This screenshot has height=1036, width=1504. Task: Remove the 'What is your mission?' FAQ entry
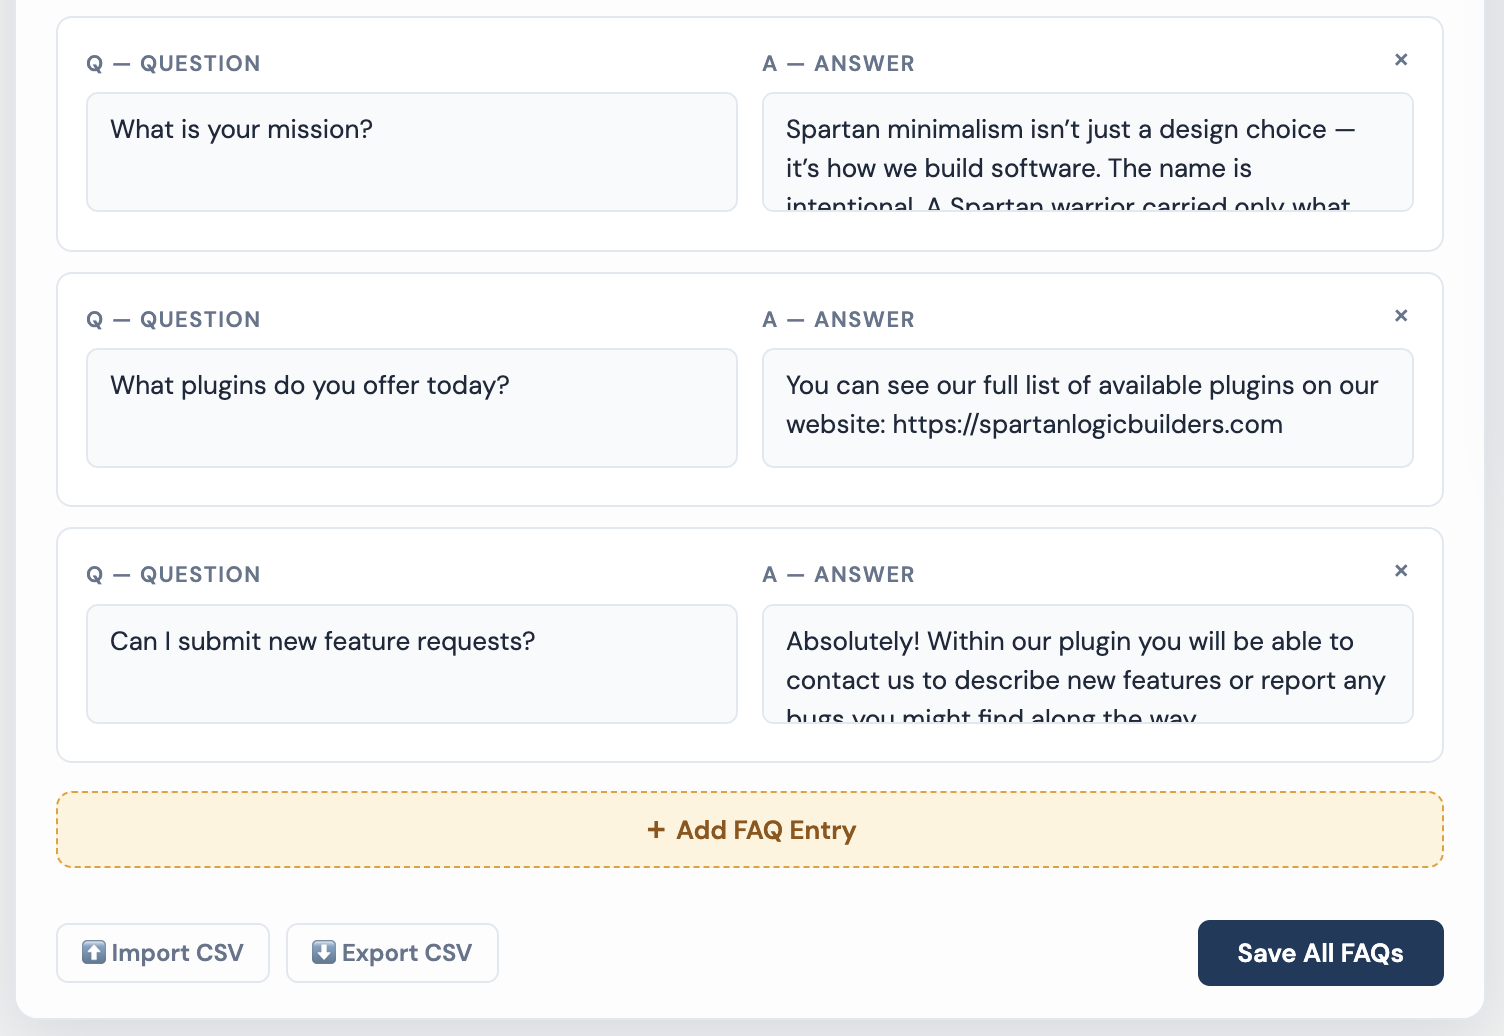(x=1401, y=60)
